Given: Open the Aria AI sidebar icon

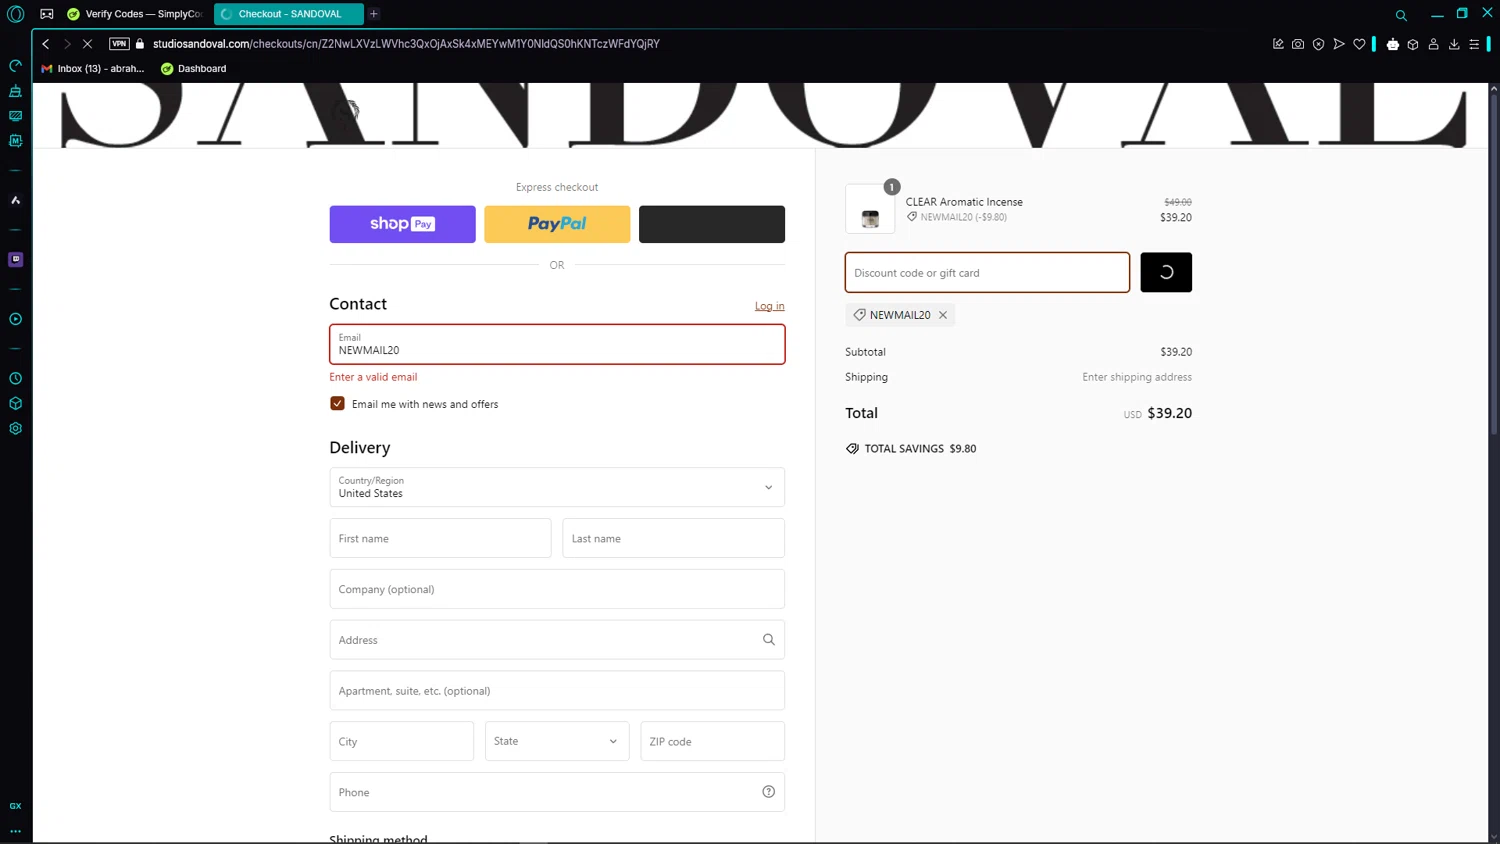Looking at the screenshot, I should pyautogui.click(x=15, y=200).
